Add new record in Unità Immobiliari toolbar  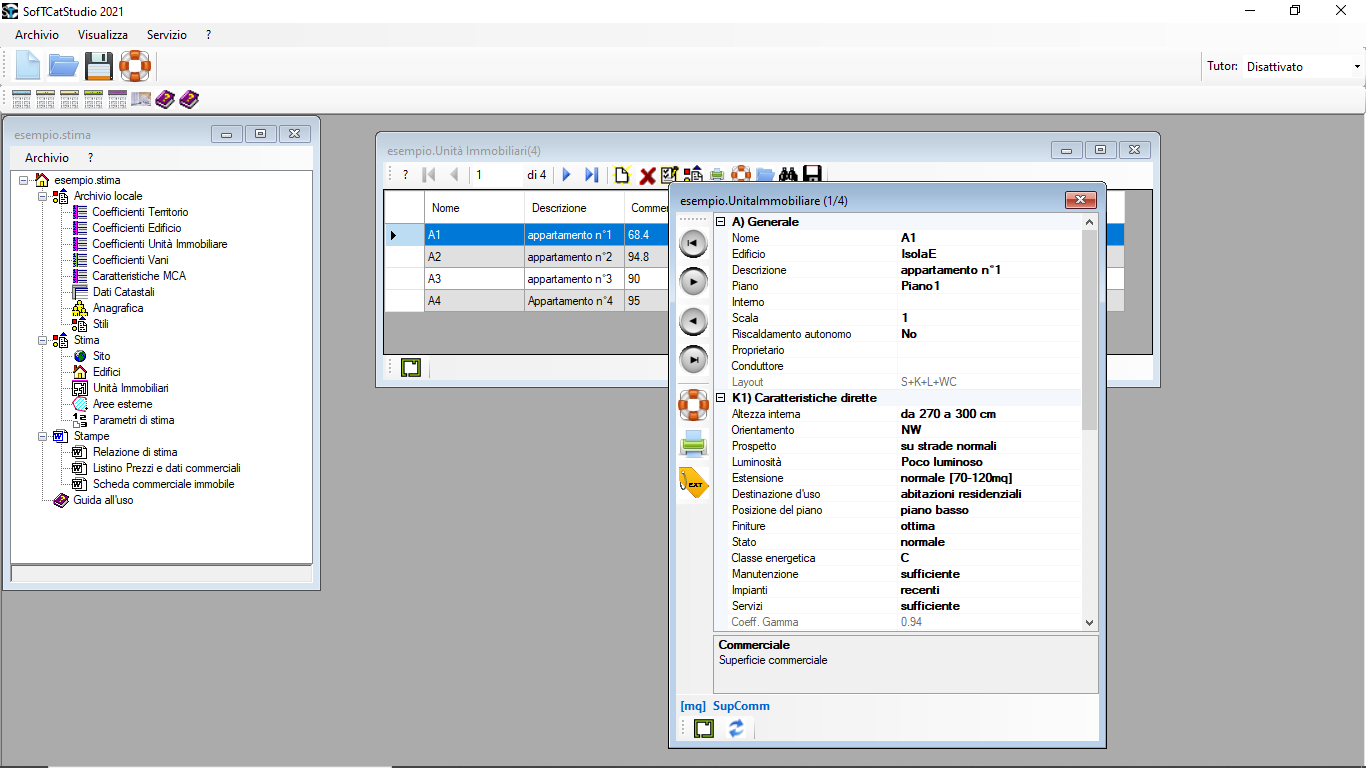[x=623, y=175]
